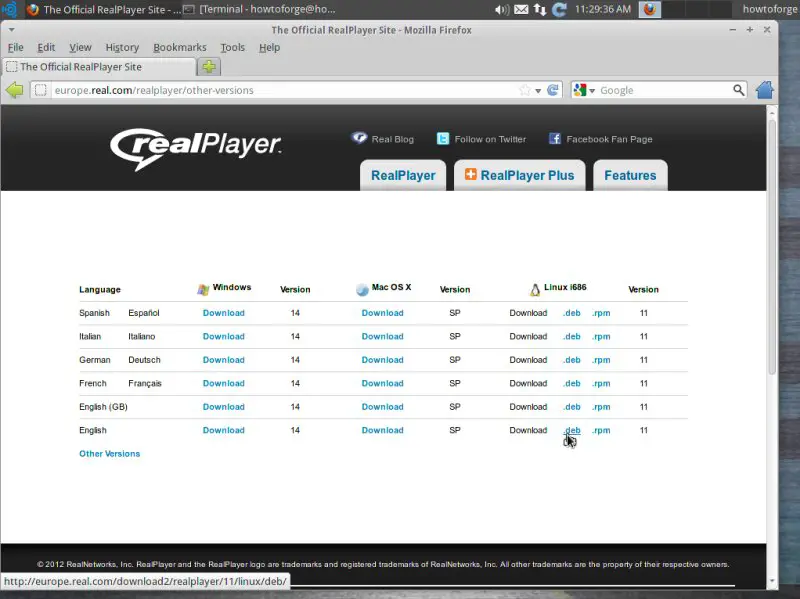The width and height of the screenshot is (800, 599).
Task: Open the Bookmarks menu
Action: [180, 47]
